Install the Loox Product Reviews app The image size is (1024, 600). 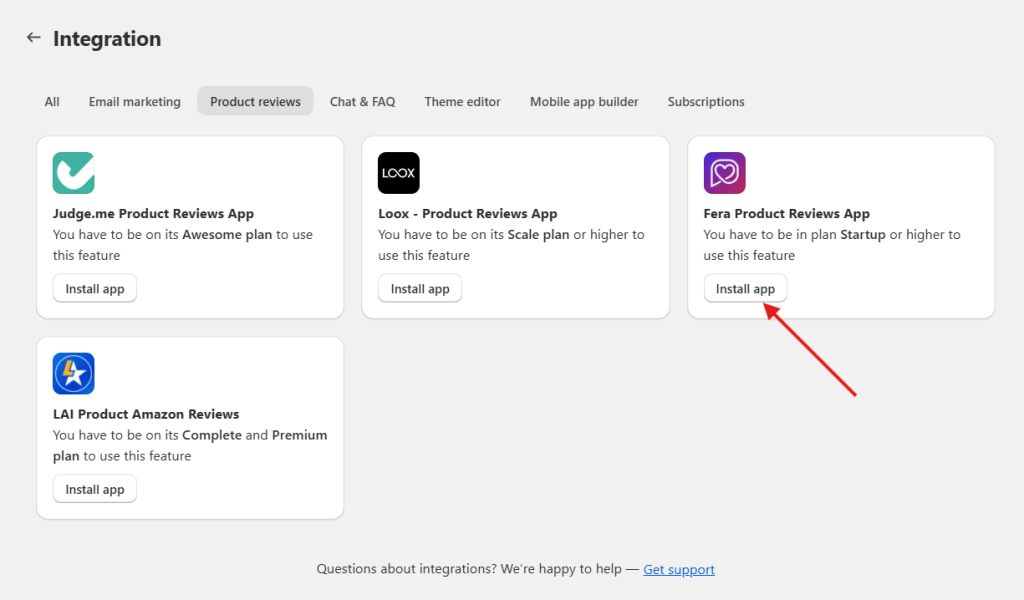420,289
